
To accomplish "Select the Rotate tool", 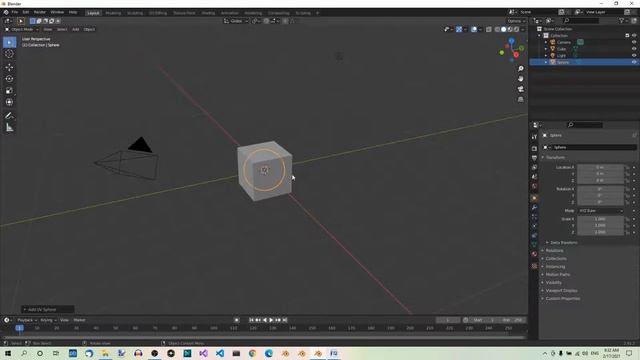I will (9, 79).
